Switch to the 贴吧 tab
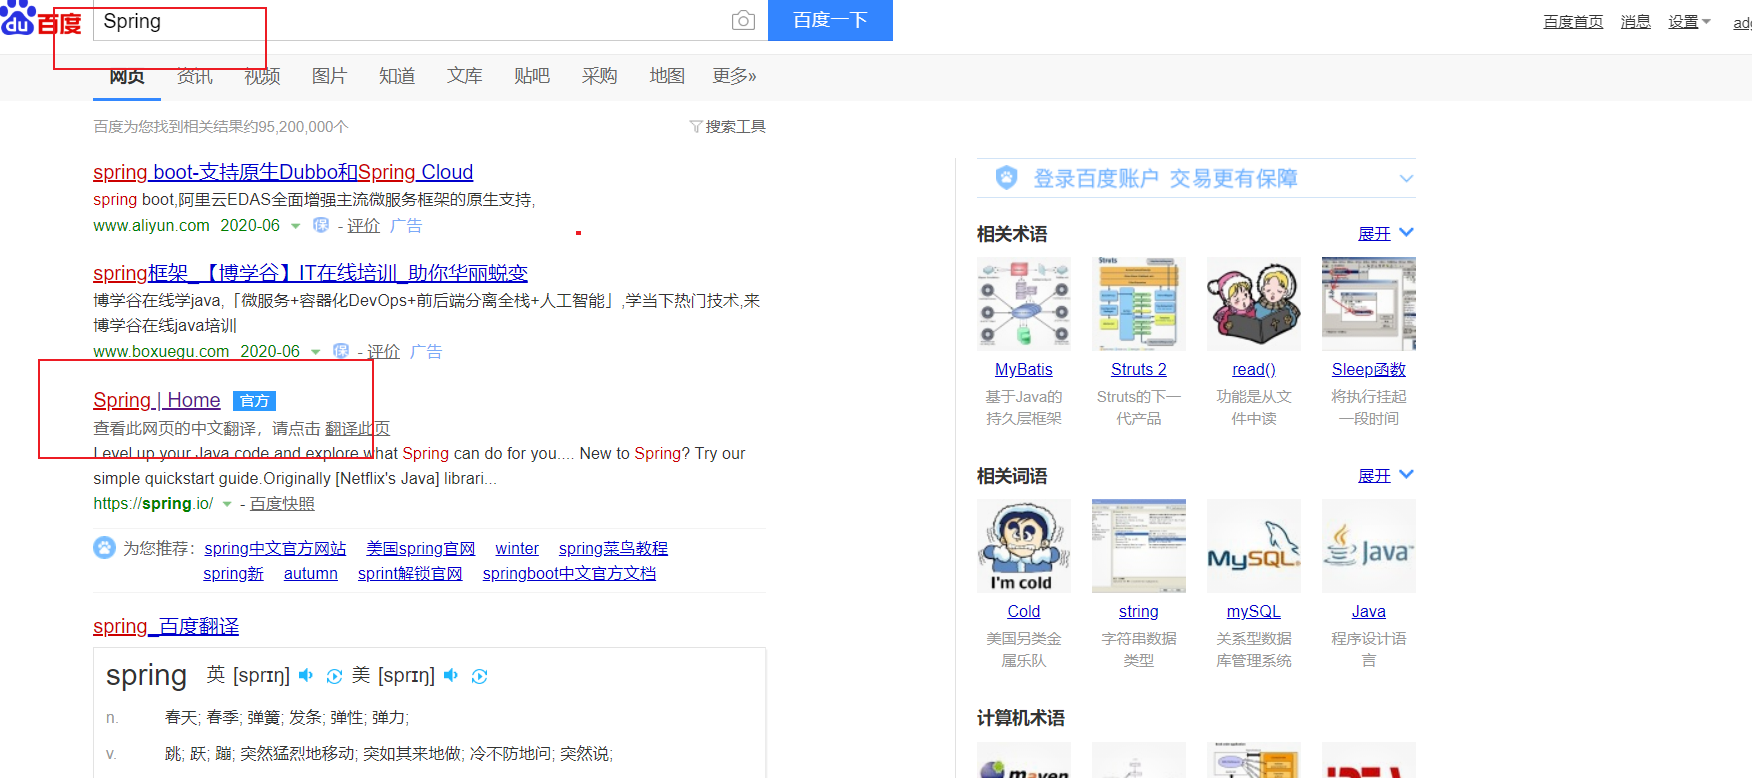 [x=532, y=76]
